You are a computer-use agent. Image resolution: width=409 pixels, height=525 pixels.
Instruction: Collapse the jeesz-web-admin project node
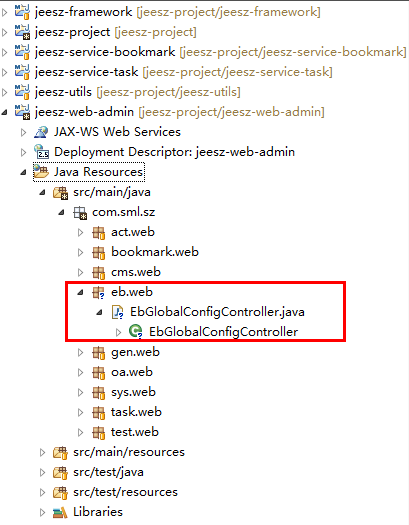(x=4, y=113)
